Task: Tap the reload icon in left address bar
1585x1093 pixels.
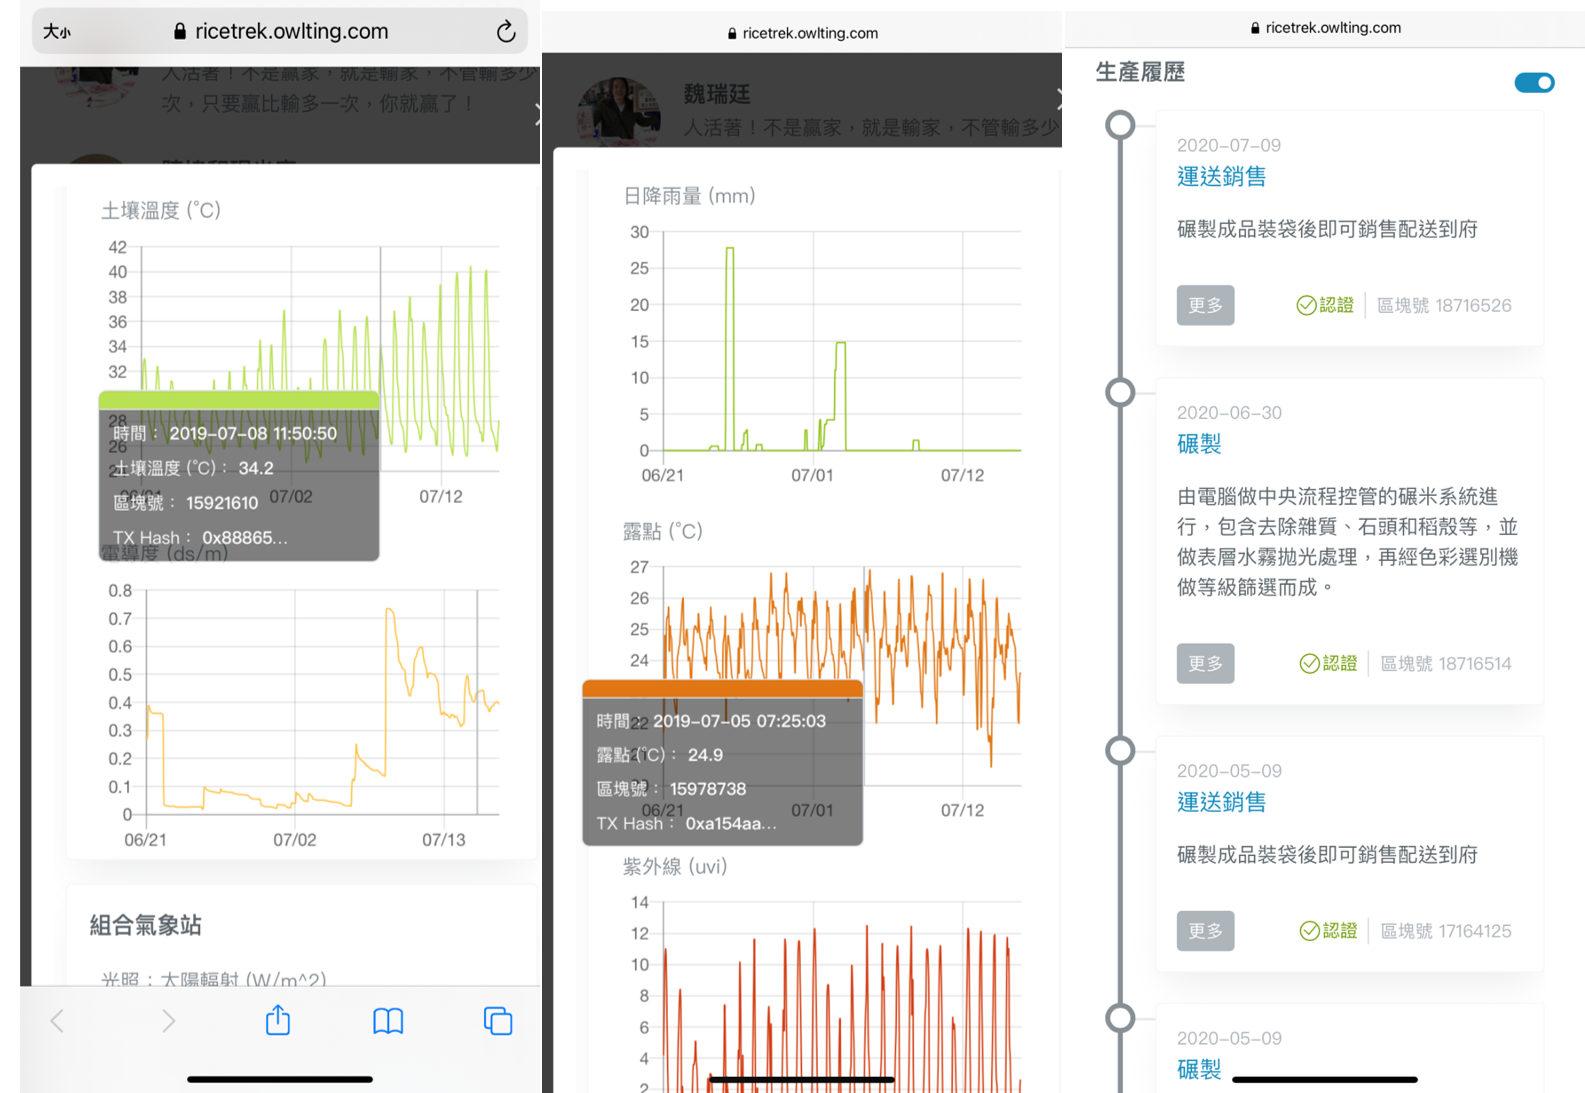Action: pos(506,31)
